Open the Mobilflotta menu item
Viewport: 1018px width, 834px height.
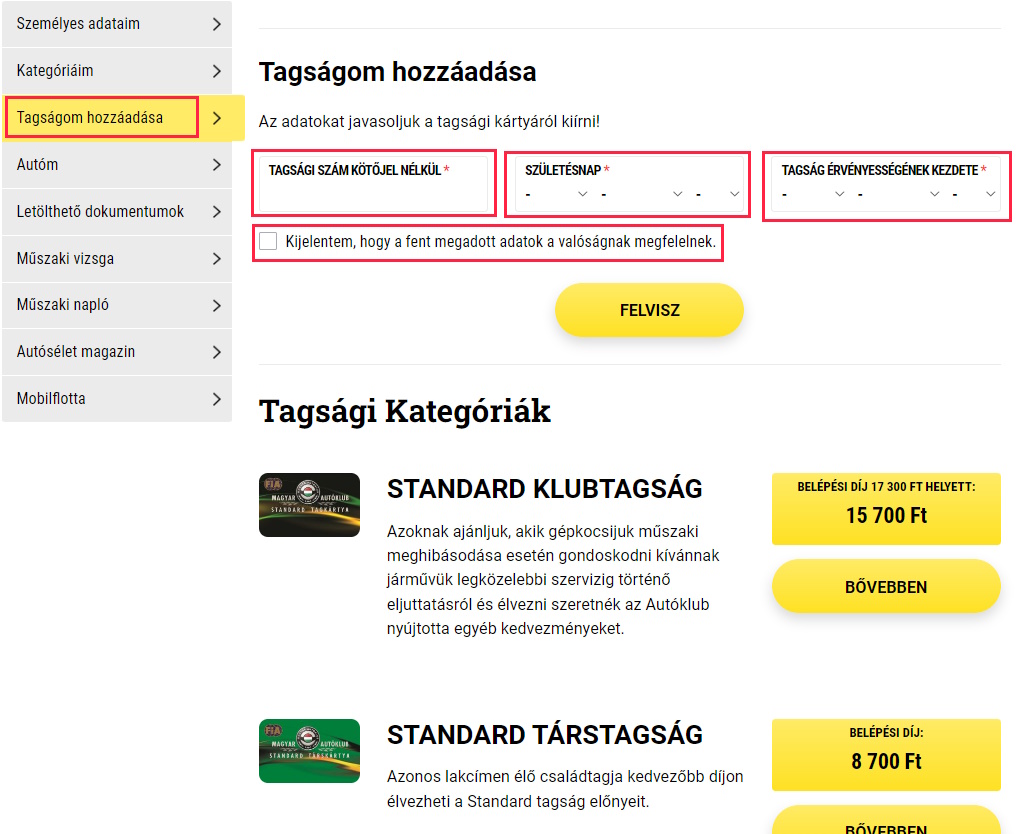(117, 399)
